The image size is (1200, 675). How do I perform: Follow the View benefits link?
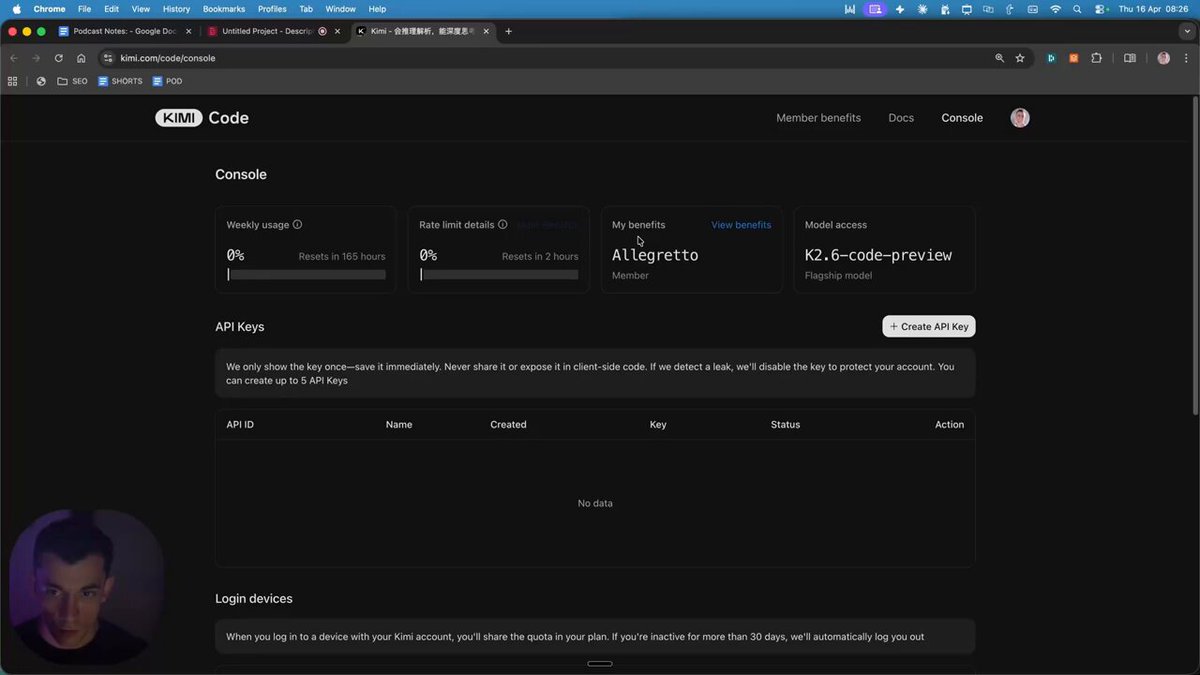(x=740, y=225)
